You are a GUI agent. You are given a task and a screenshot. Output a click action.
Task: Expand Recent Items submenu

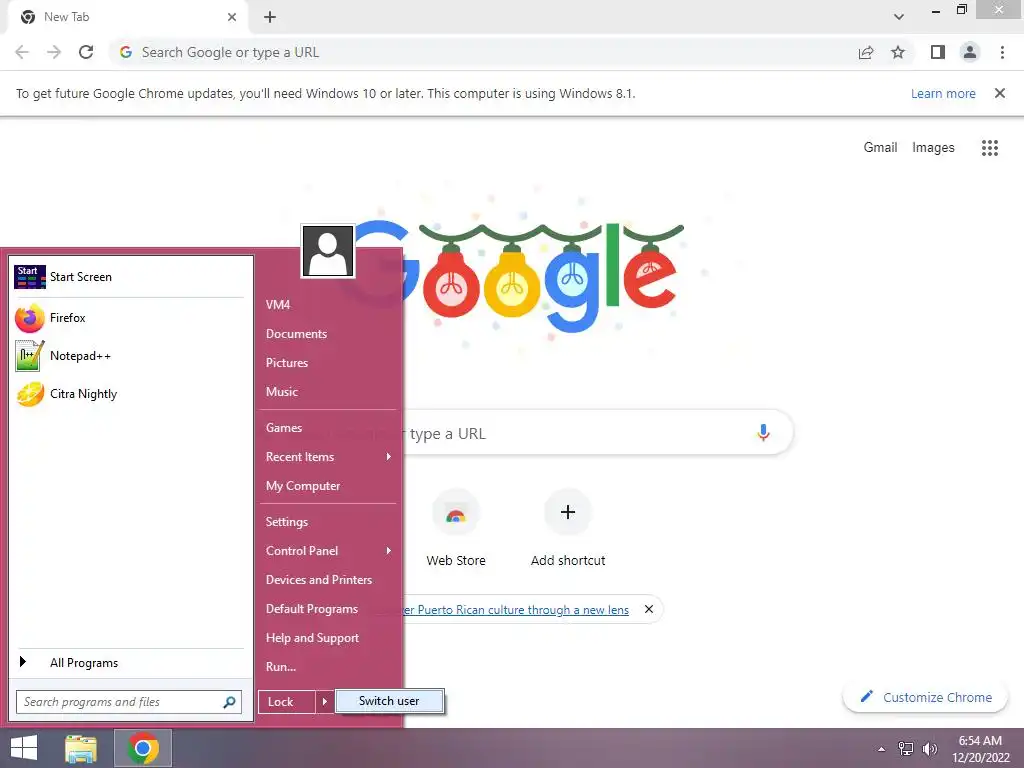(328, 457)
